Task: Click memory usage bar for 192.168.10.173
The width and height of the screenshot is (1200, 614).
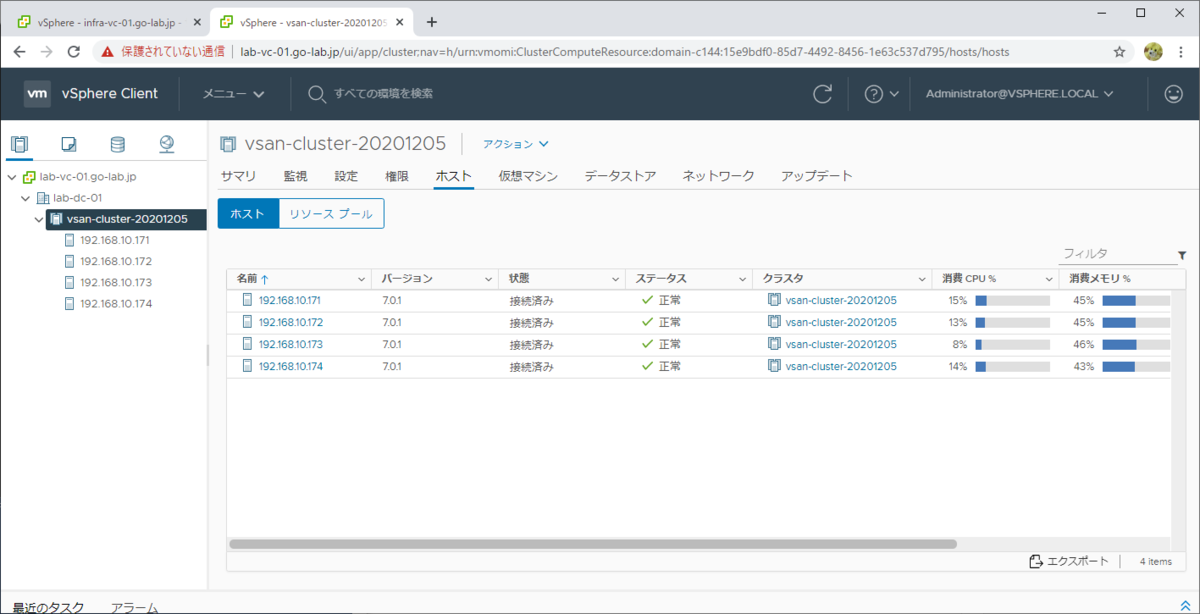Action: [1136, 344]
